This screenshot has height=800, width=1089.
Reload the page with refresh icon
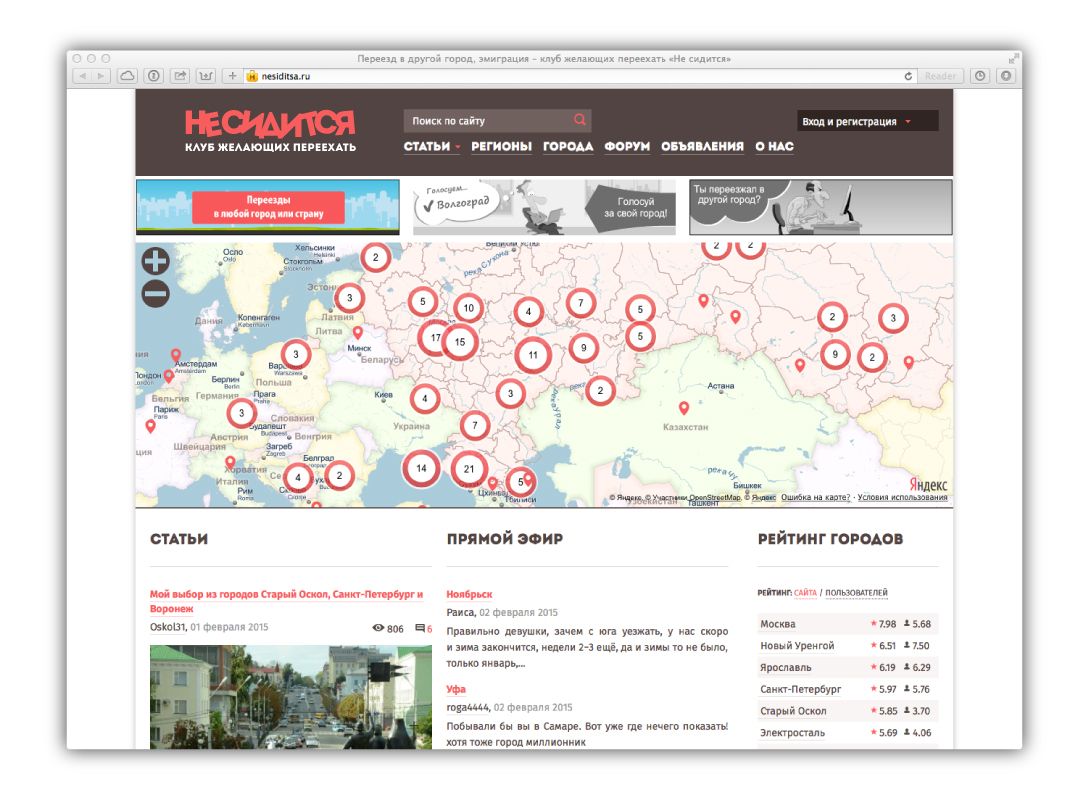(x=908, y=76)
